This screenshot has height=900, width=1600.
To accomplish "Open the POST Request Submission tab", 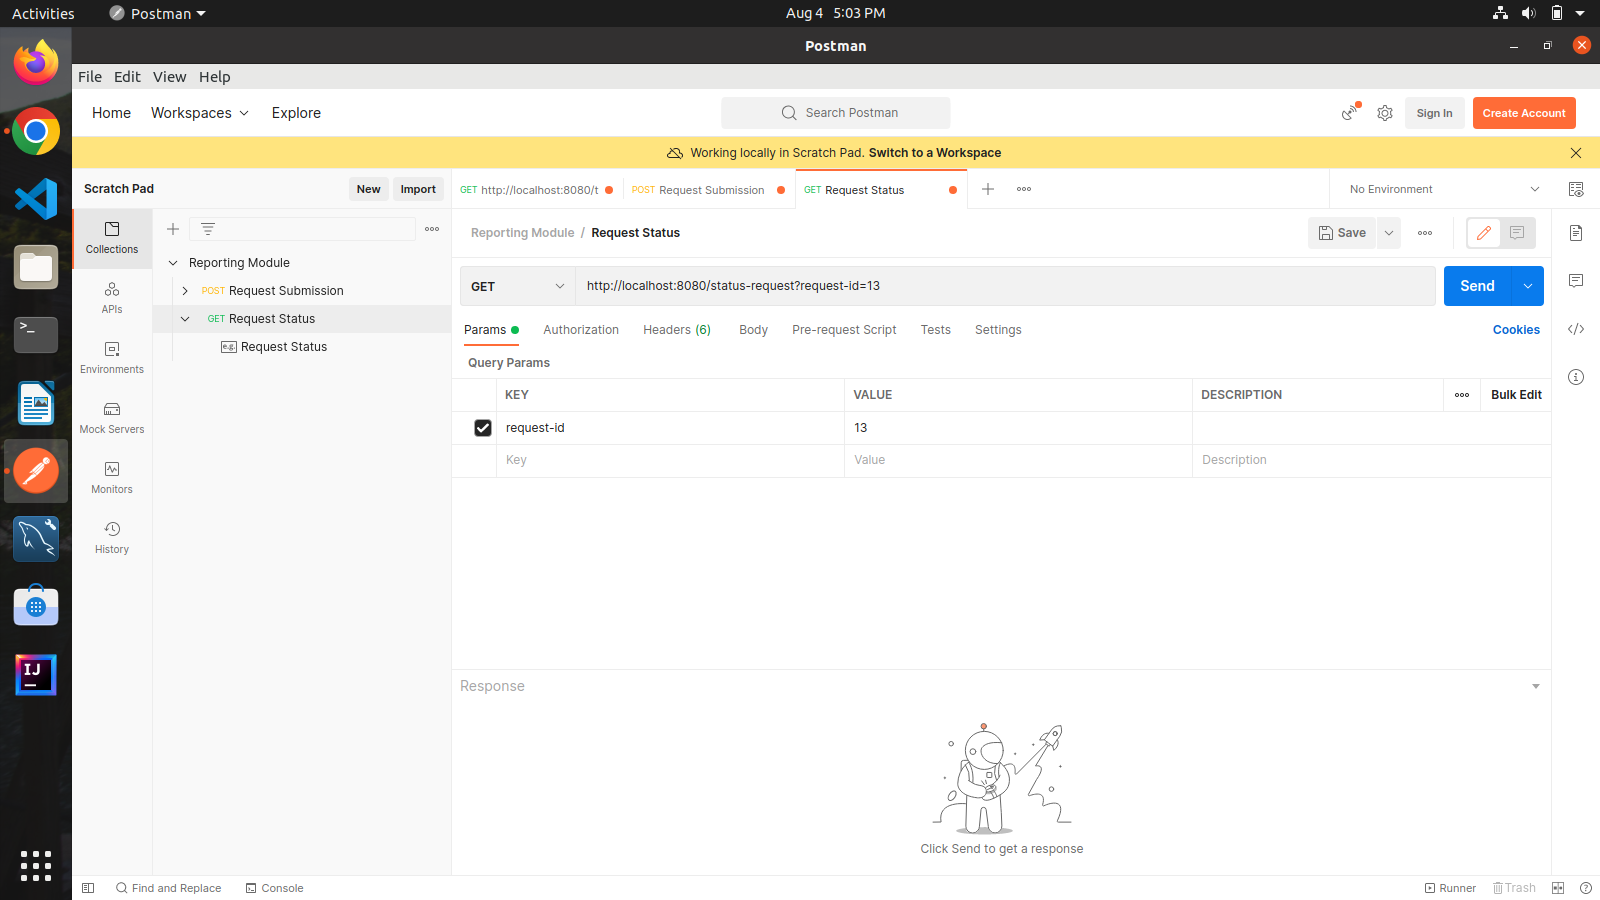I will pos(709,190).
